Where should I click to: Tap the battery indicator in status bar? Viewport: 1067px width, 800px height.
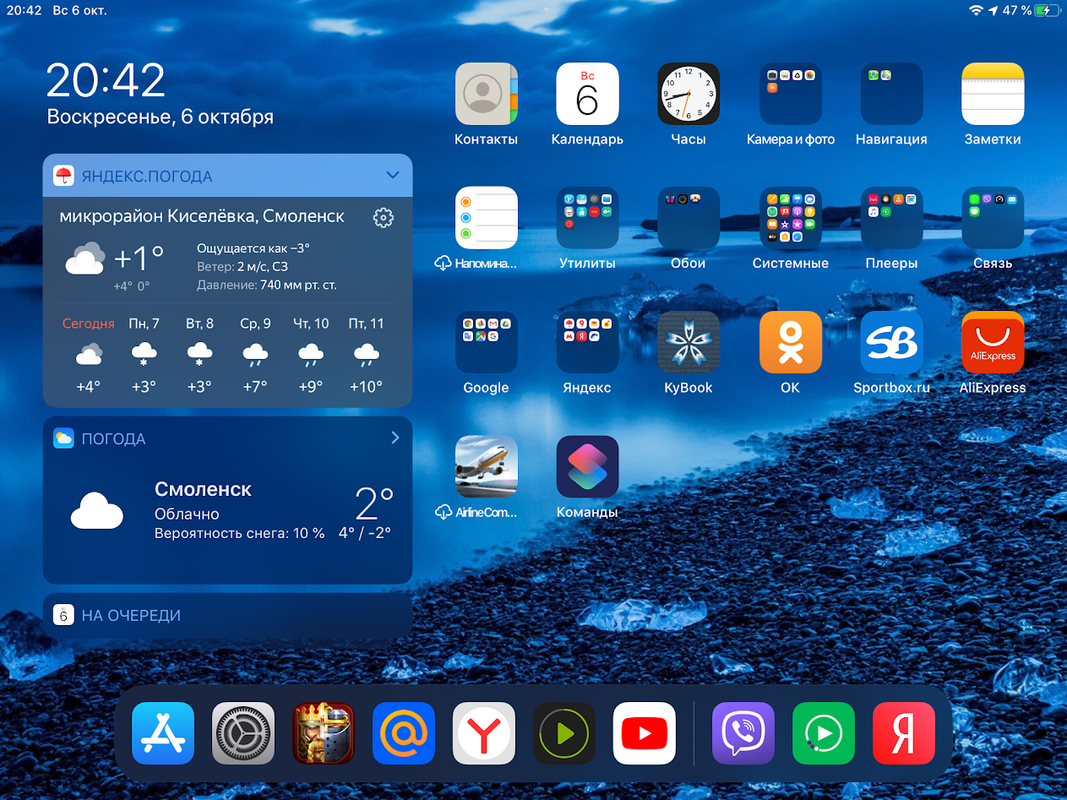1046,10
